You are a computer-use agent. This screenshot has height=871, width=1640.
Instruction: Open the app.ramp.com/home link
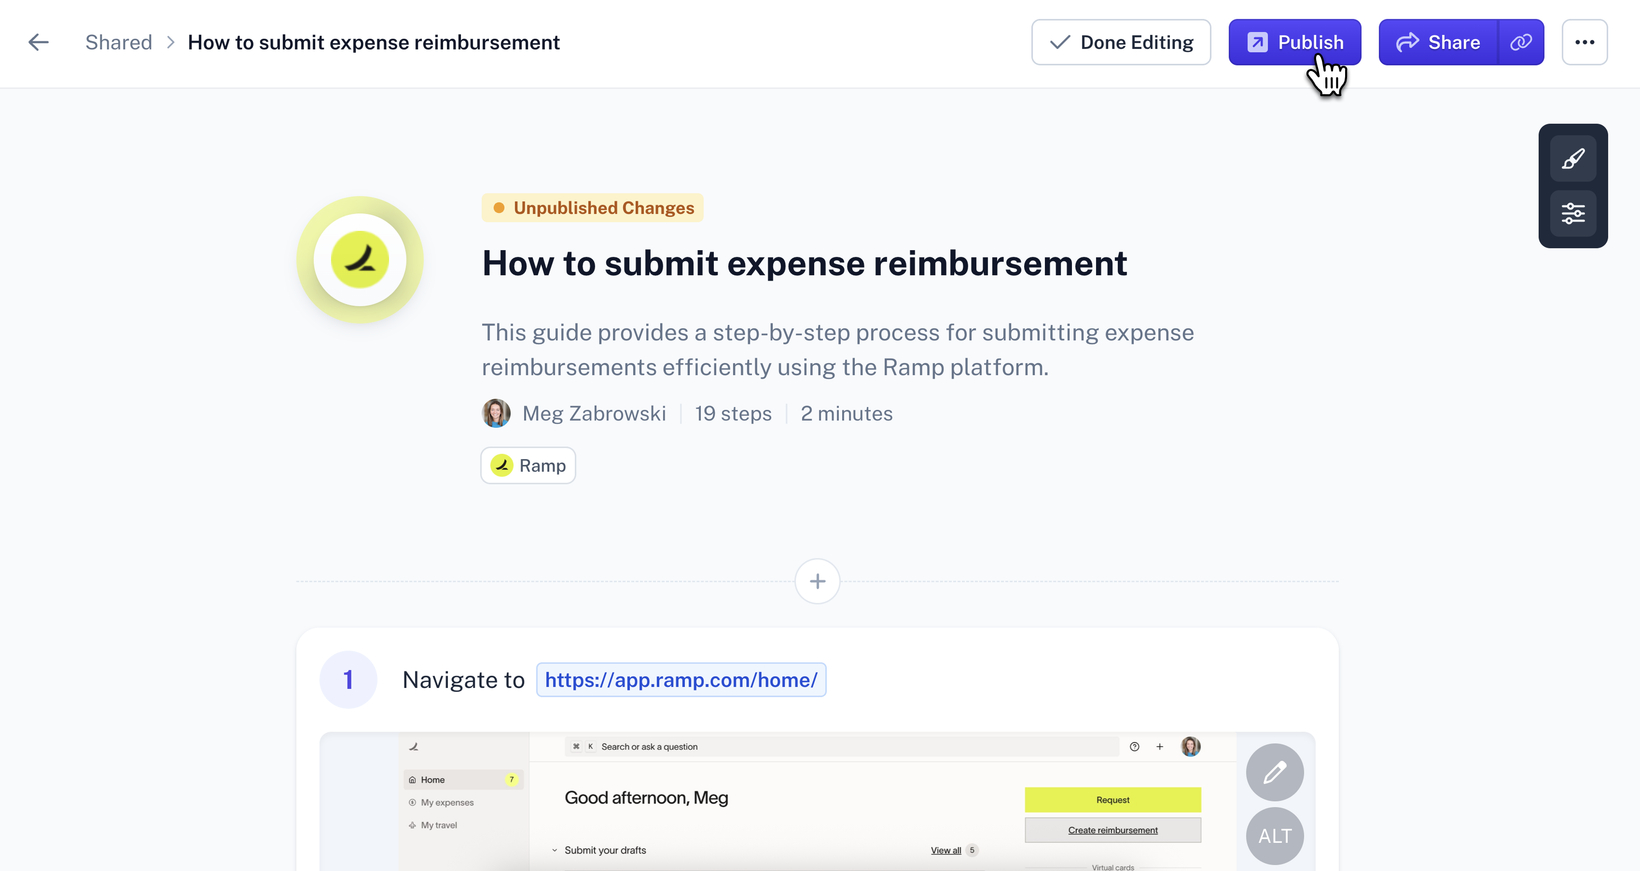click(681, 680)
